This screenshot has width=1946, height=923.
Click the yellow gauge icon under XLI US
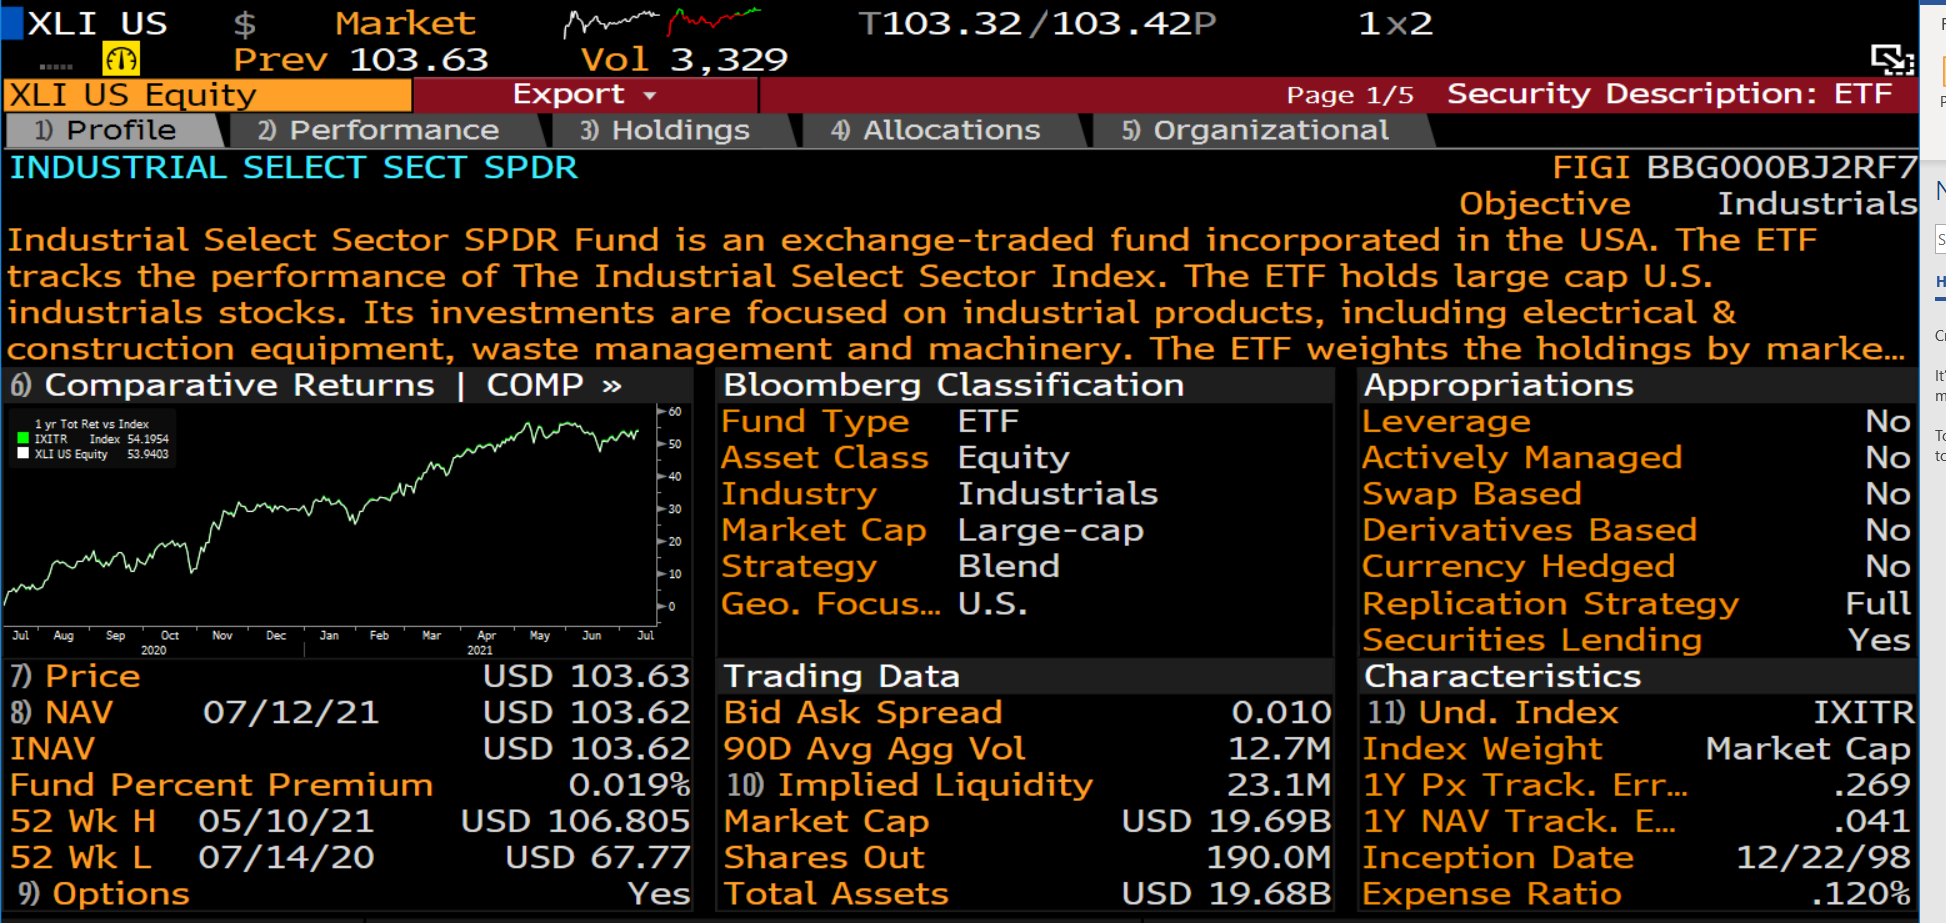121,60
